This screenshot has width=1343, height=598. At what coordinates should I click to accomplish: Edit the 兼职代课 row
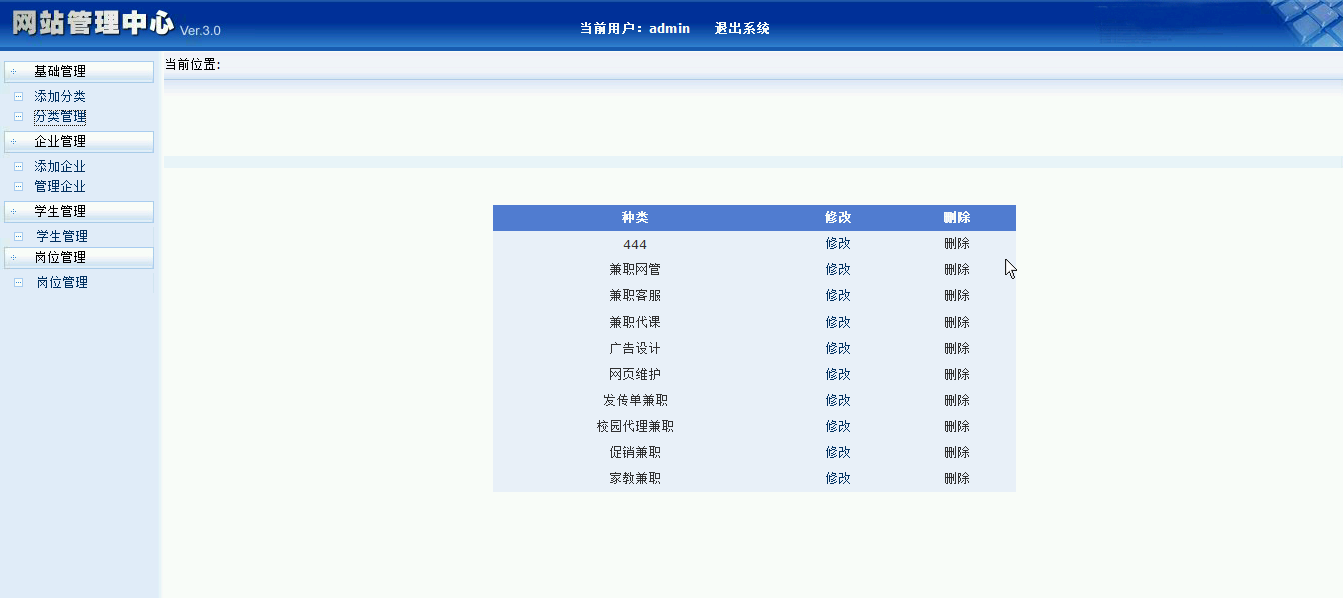click(838, 322)
